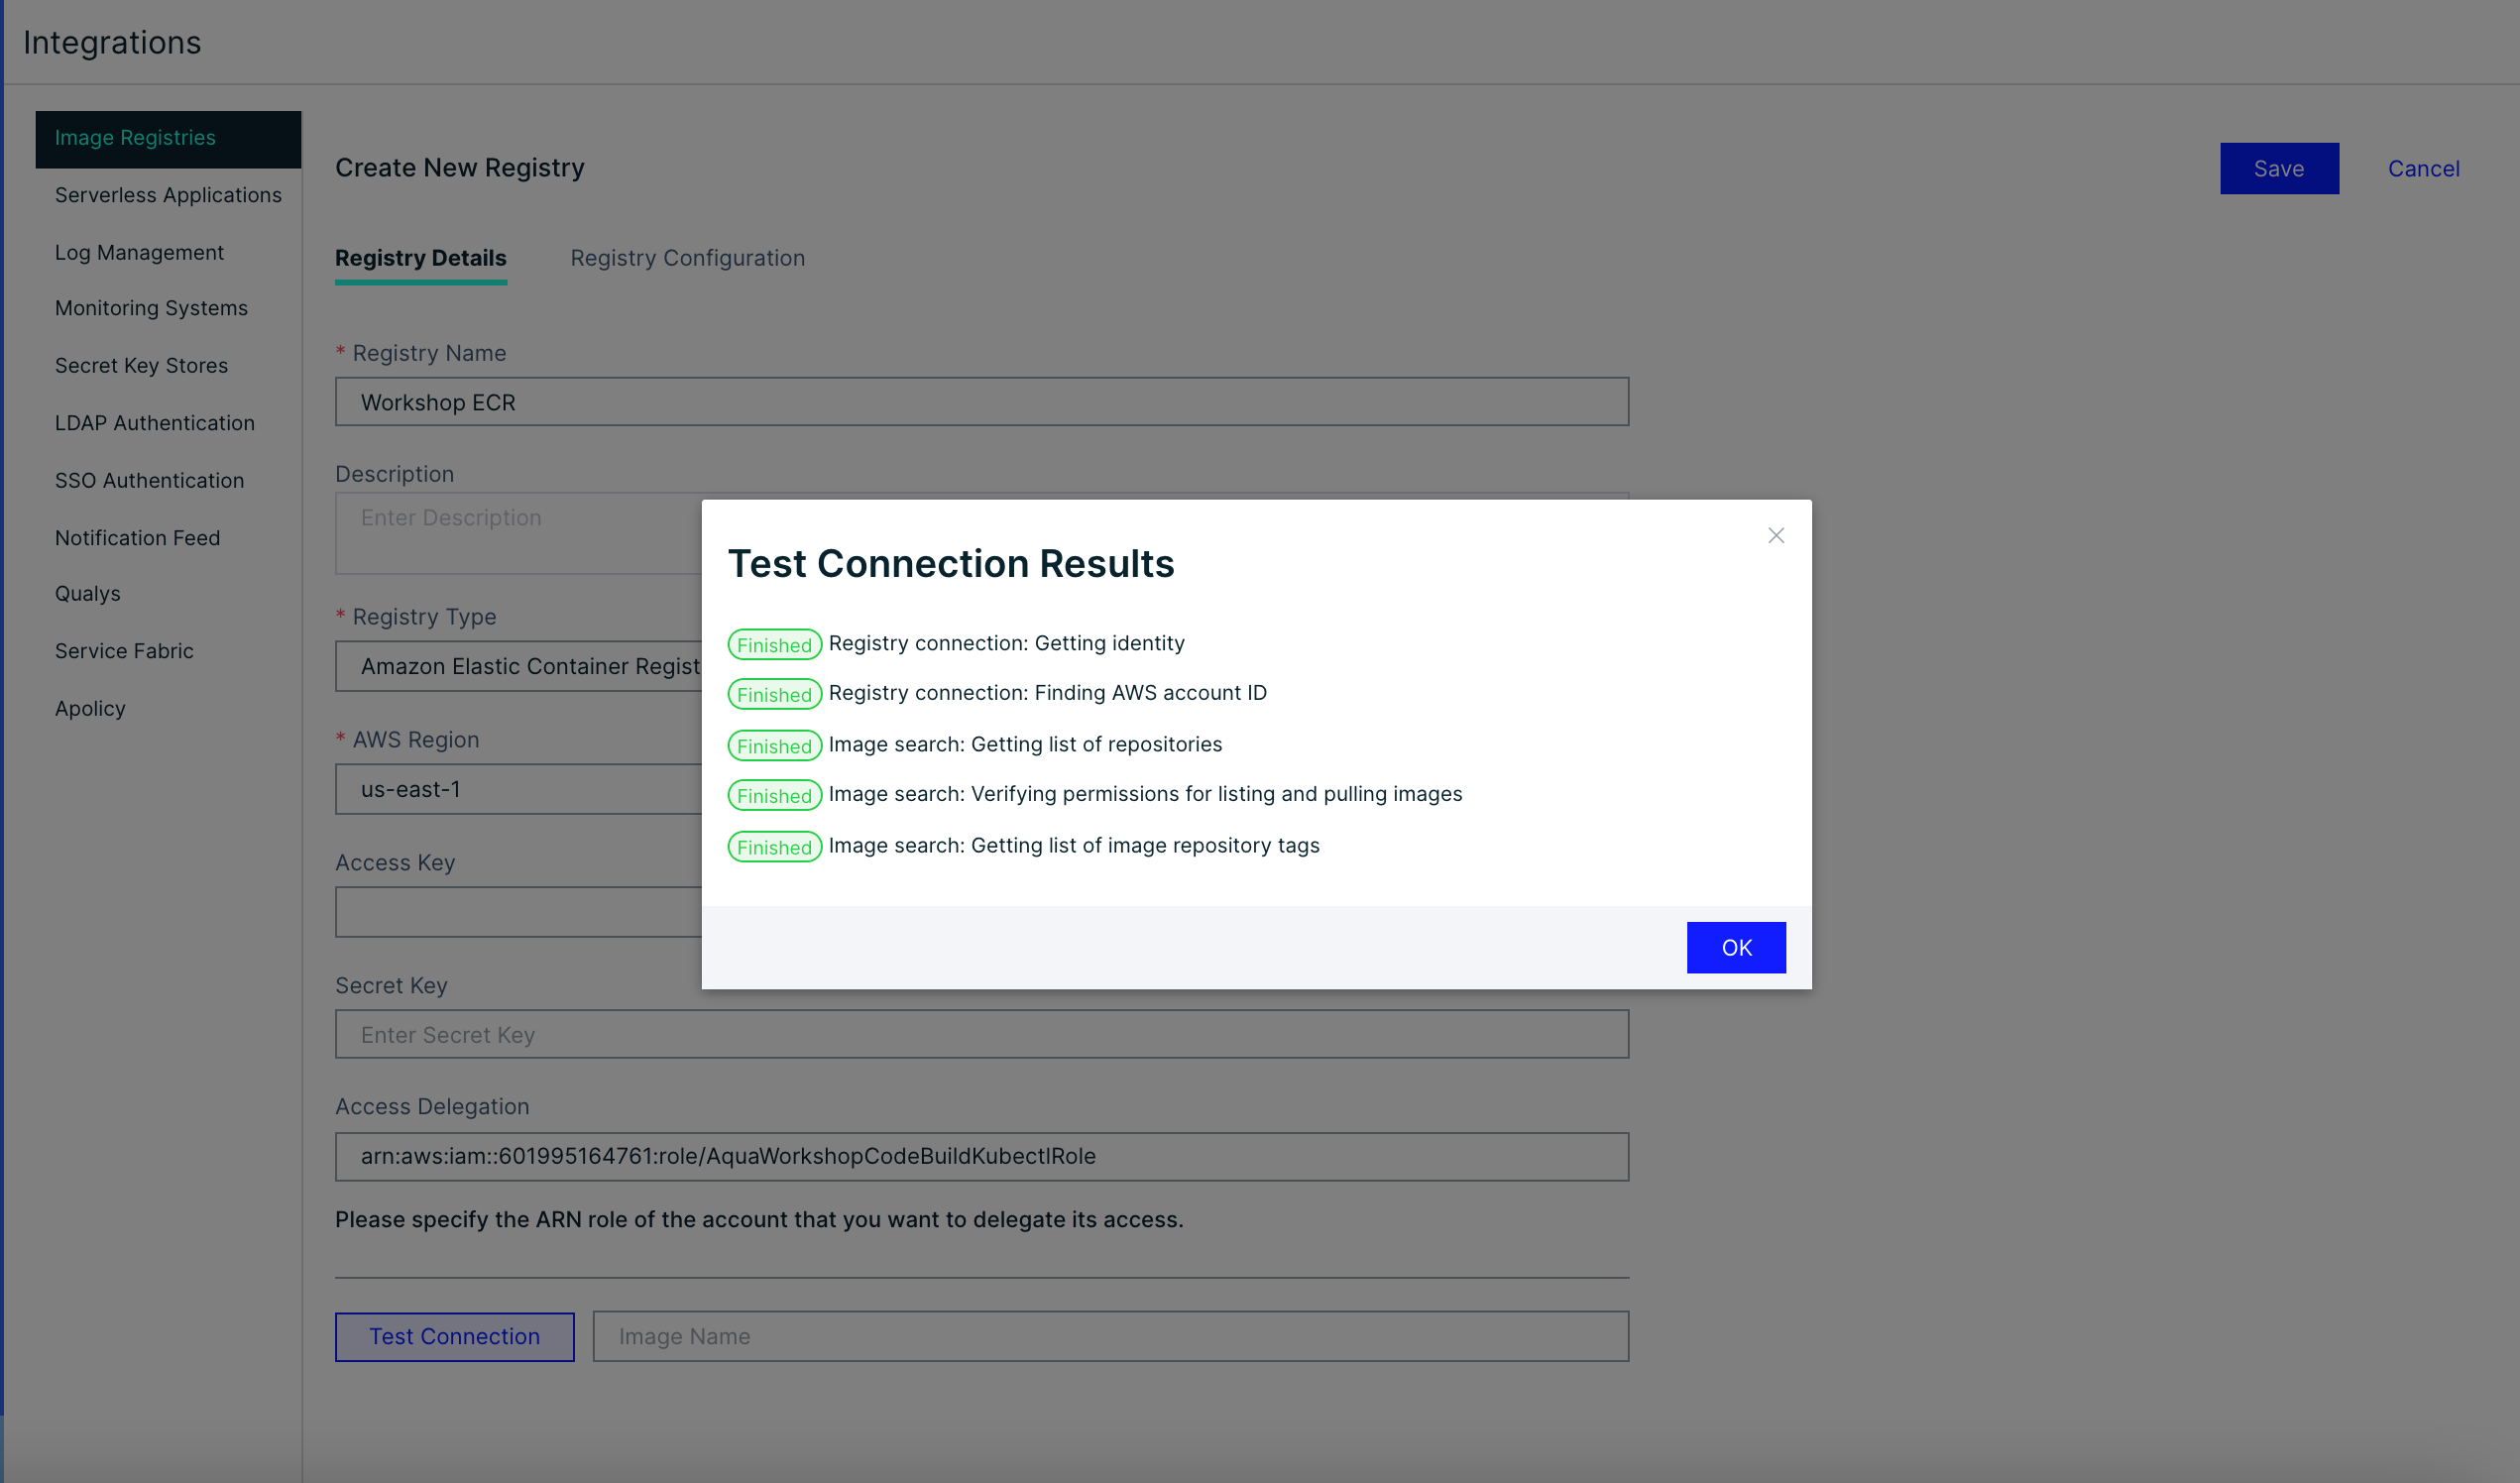Click Finished badge for image repository tags

tap(775, 847)
